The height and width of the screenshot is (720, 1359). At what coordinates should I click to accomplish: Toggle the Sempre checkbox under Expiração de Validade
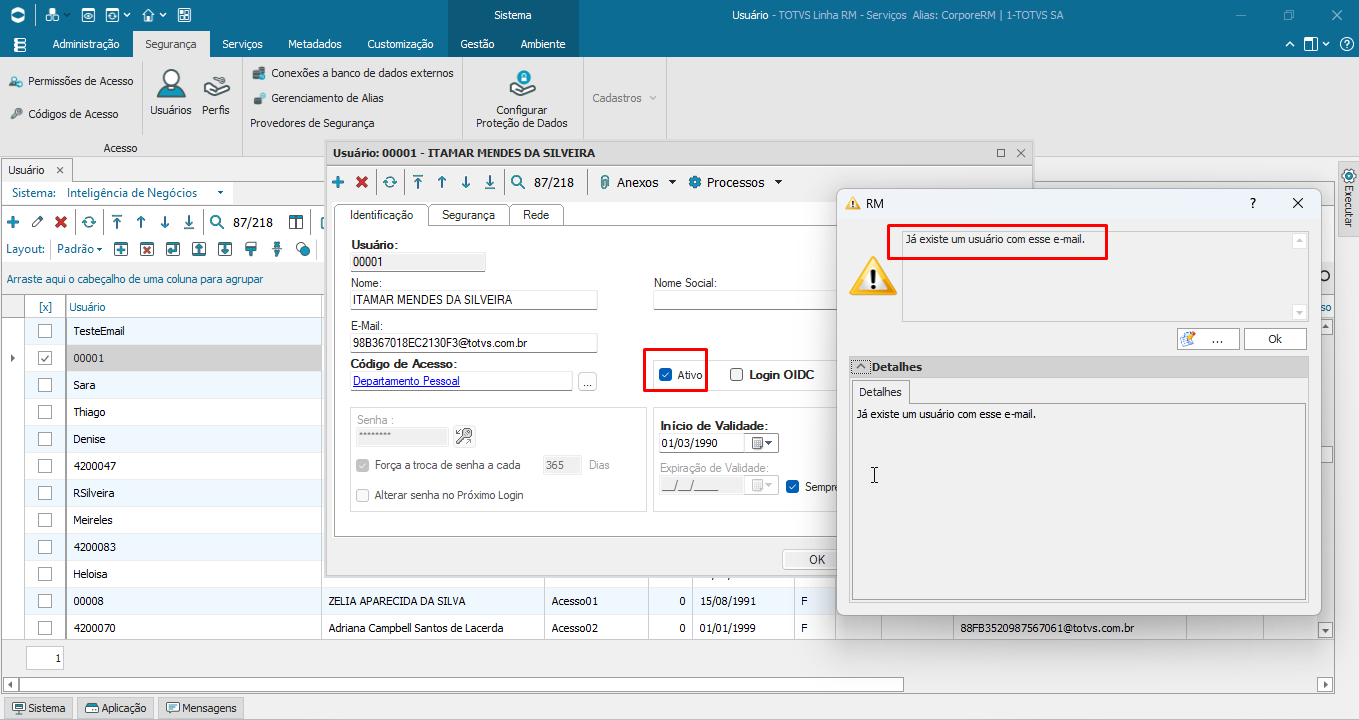tap(793, 487)
